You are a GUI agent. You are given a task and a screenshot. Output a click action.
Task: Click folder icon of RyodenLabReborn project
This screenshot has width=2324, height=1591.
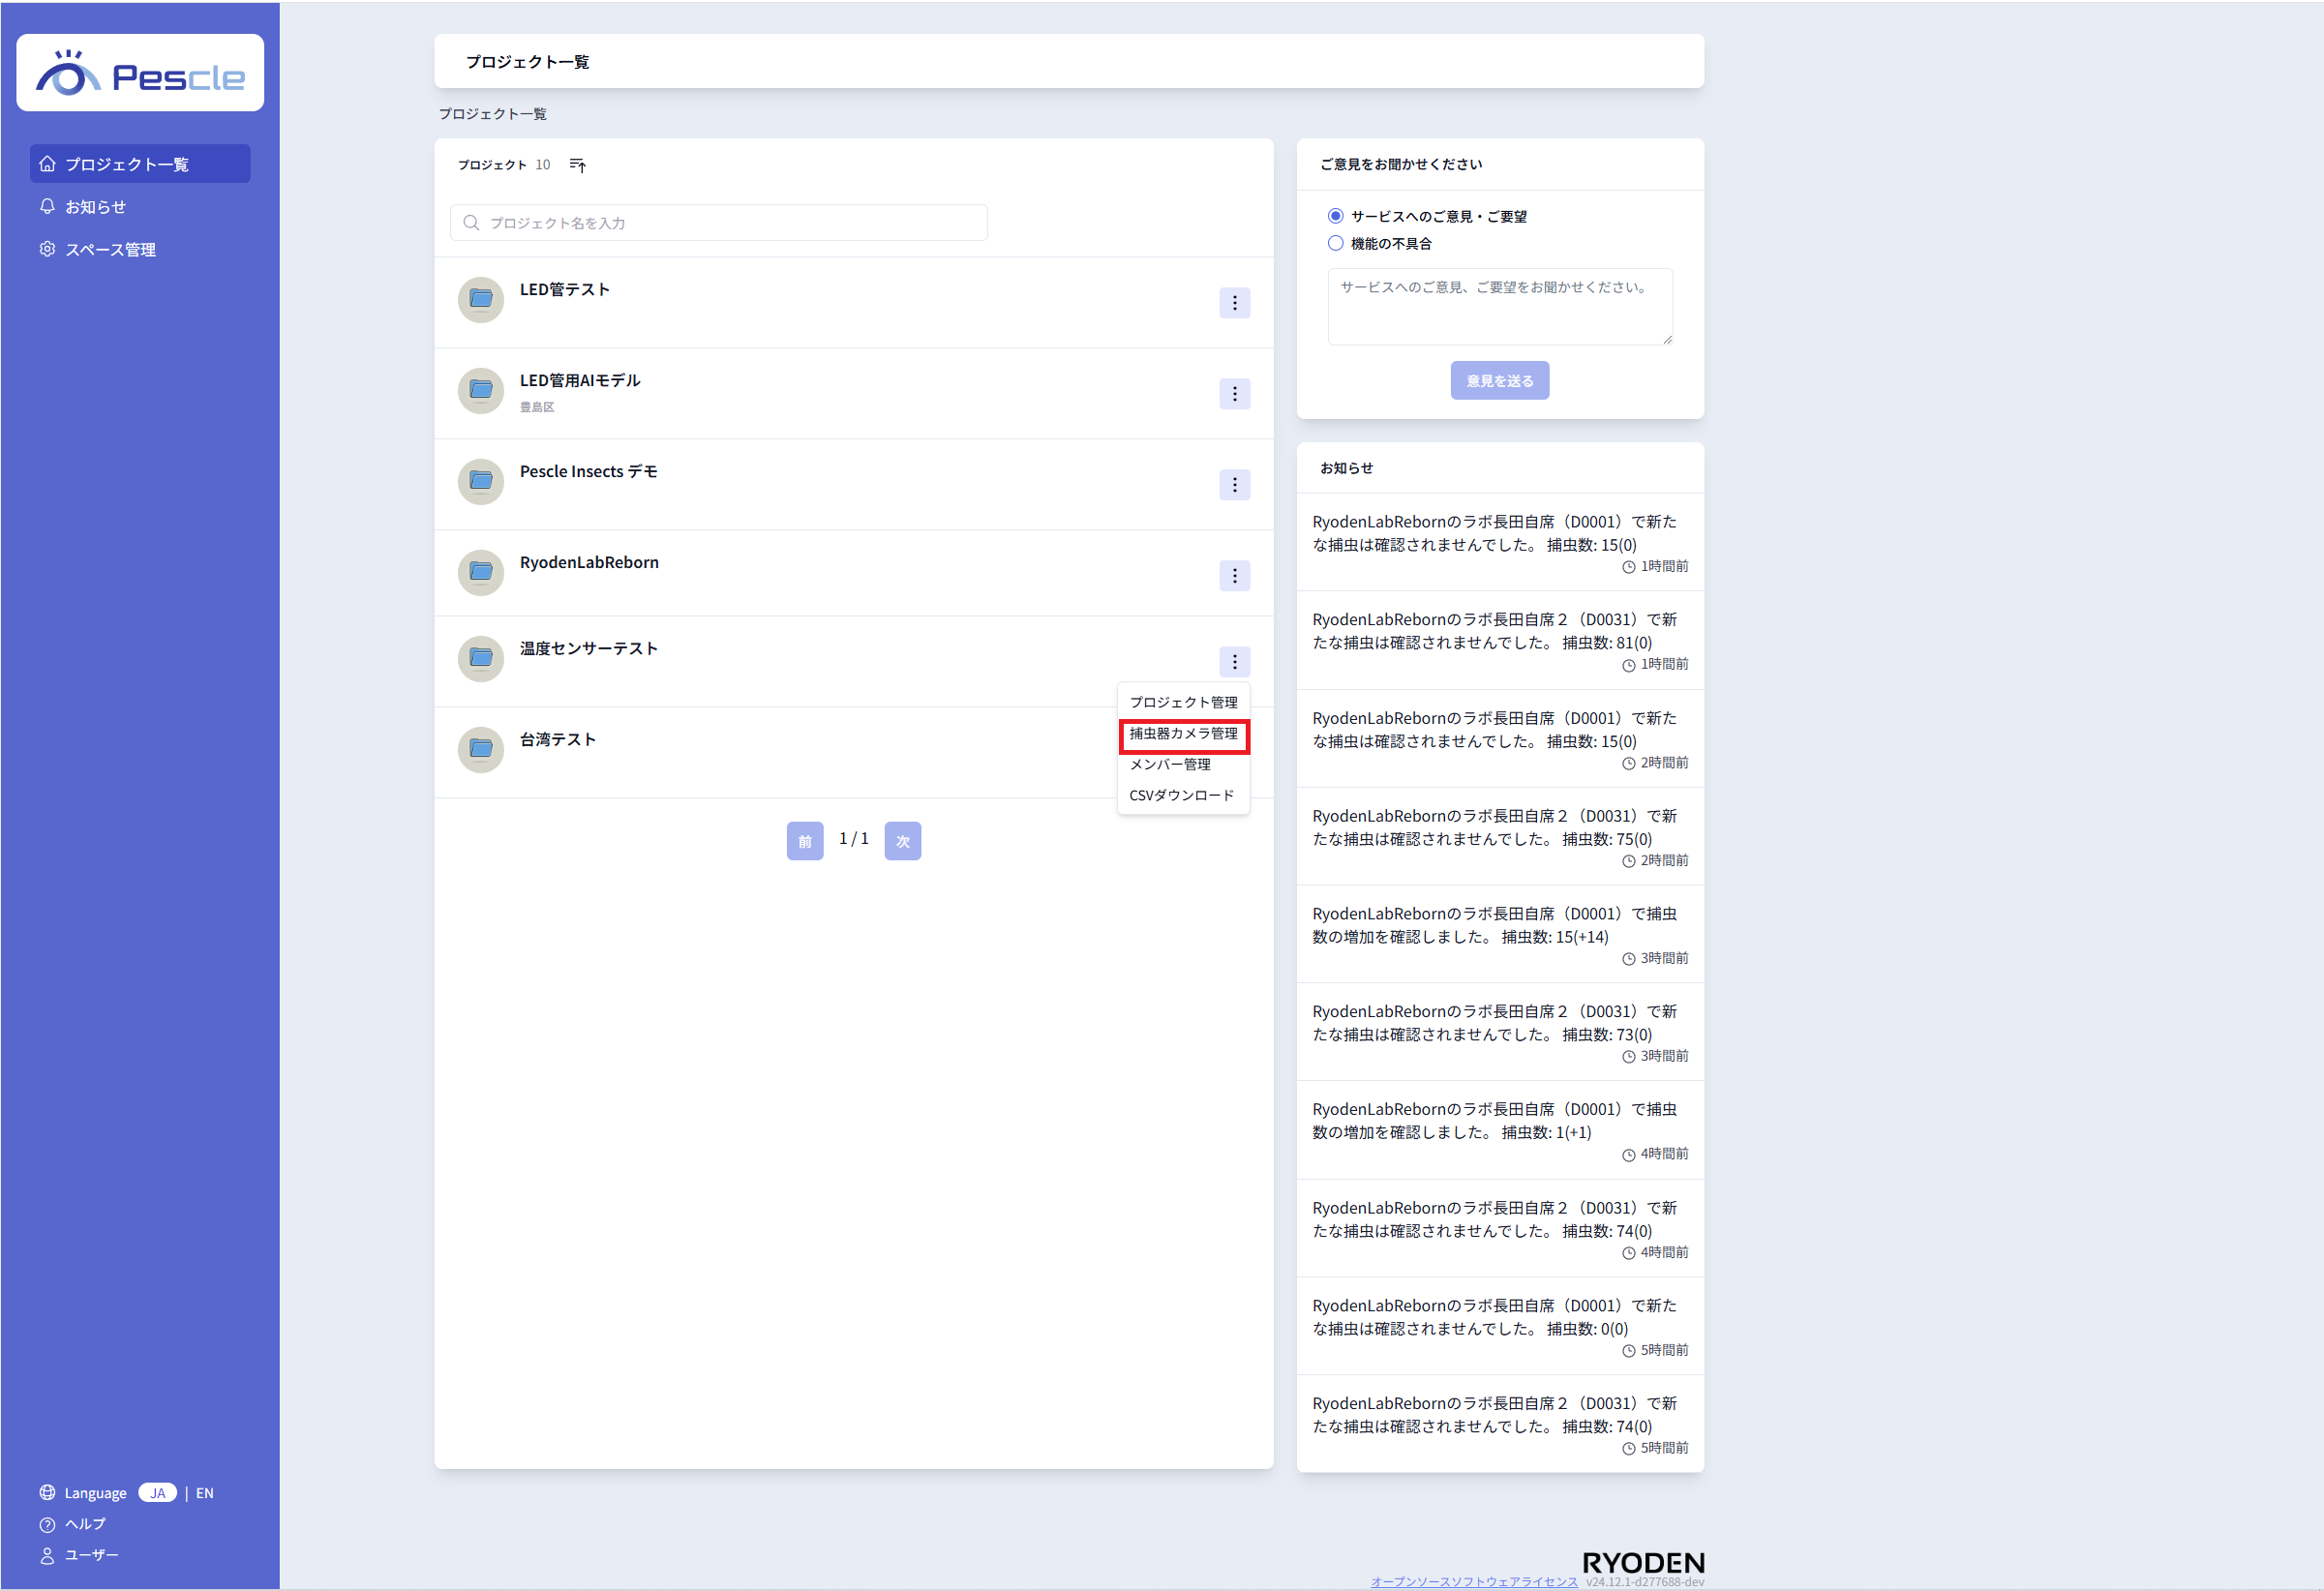[x=481, y=572]
